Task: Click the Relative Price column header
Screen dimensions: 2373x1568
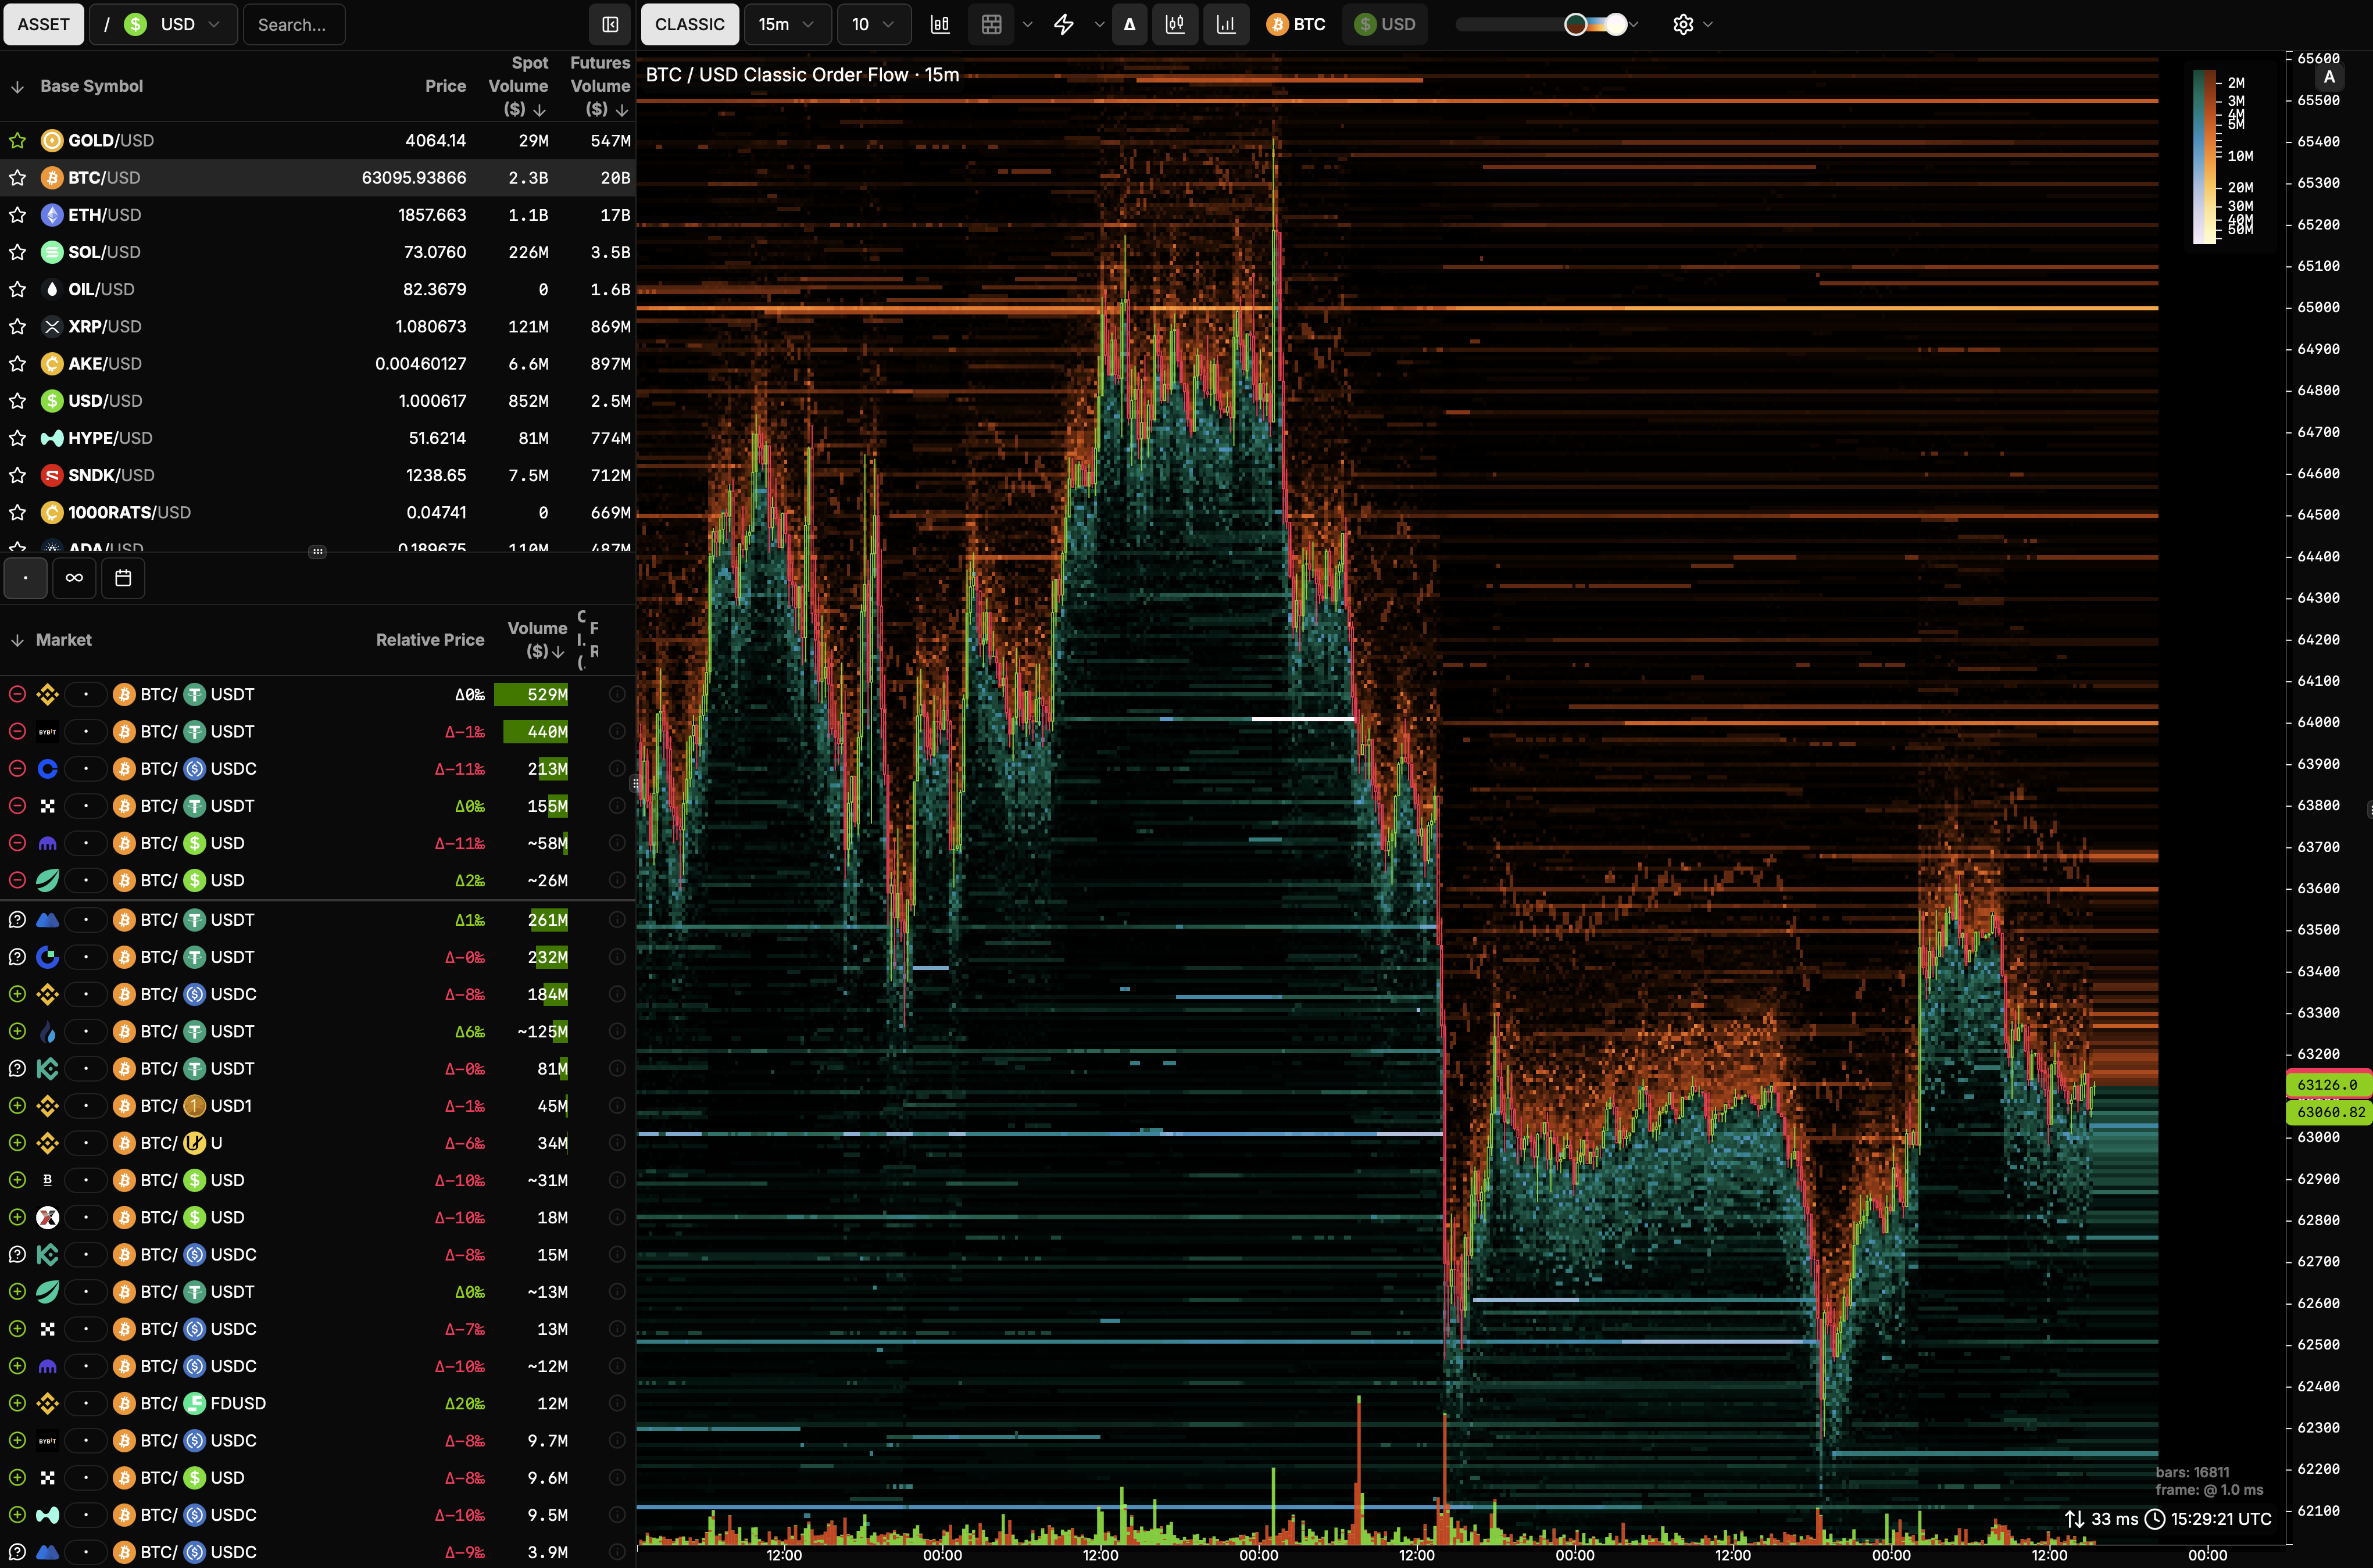Action: click(430, 639)
